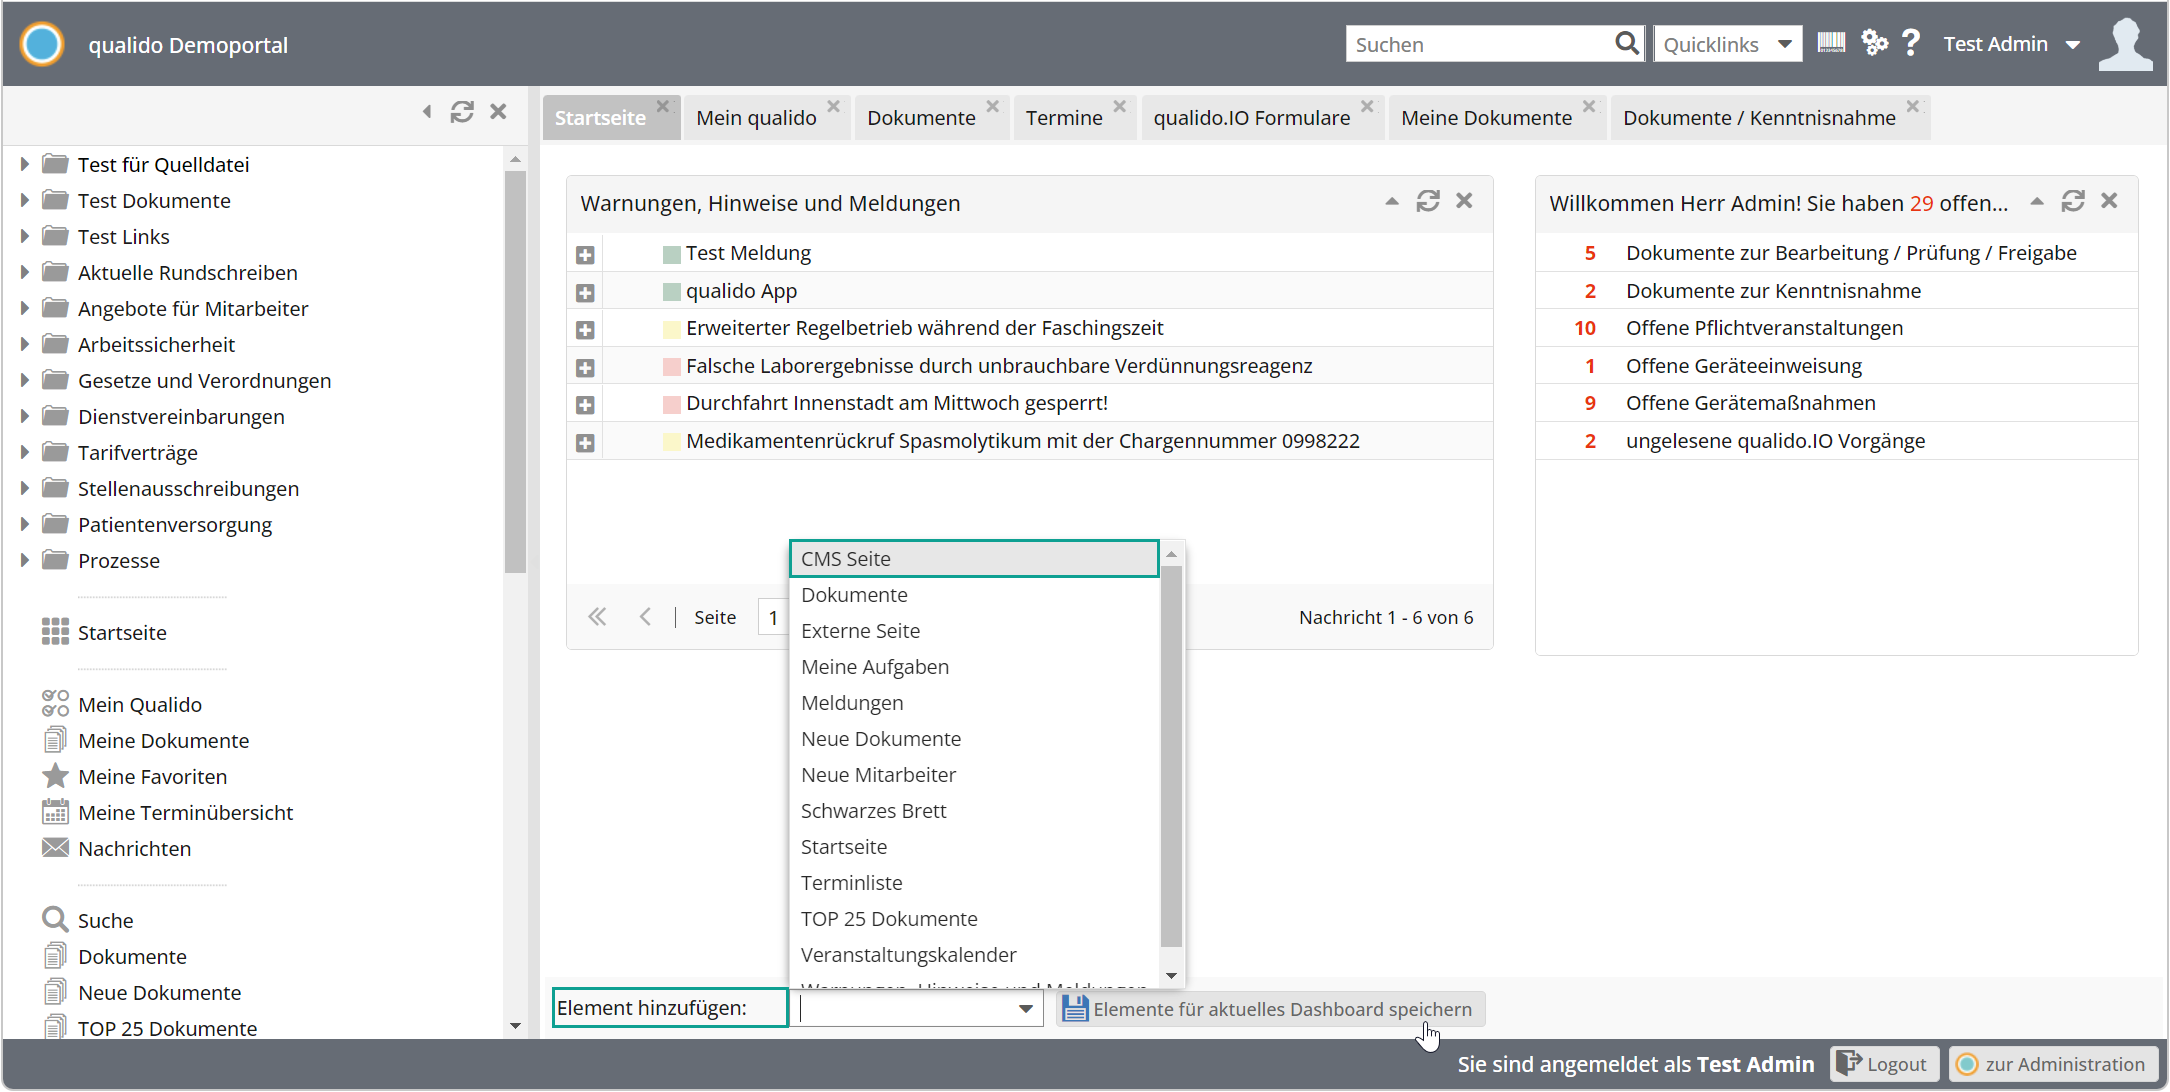Click Elemente für aktuelles Dashboard speichern
The height and width of the screenshot is (1092, 2170).
(1270, 1009)
